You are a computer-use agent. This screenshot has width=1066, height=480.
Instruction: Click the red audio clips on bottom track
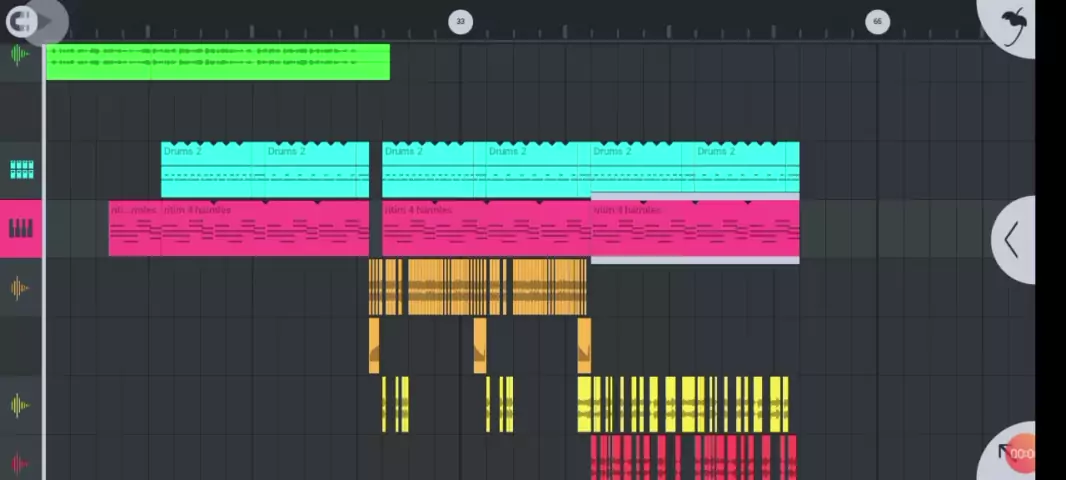click(x=692, y=458)
